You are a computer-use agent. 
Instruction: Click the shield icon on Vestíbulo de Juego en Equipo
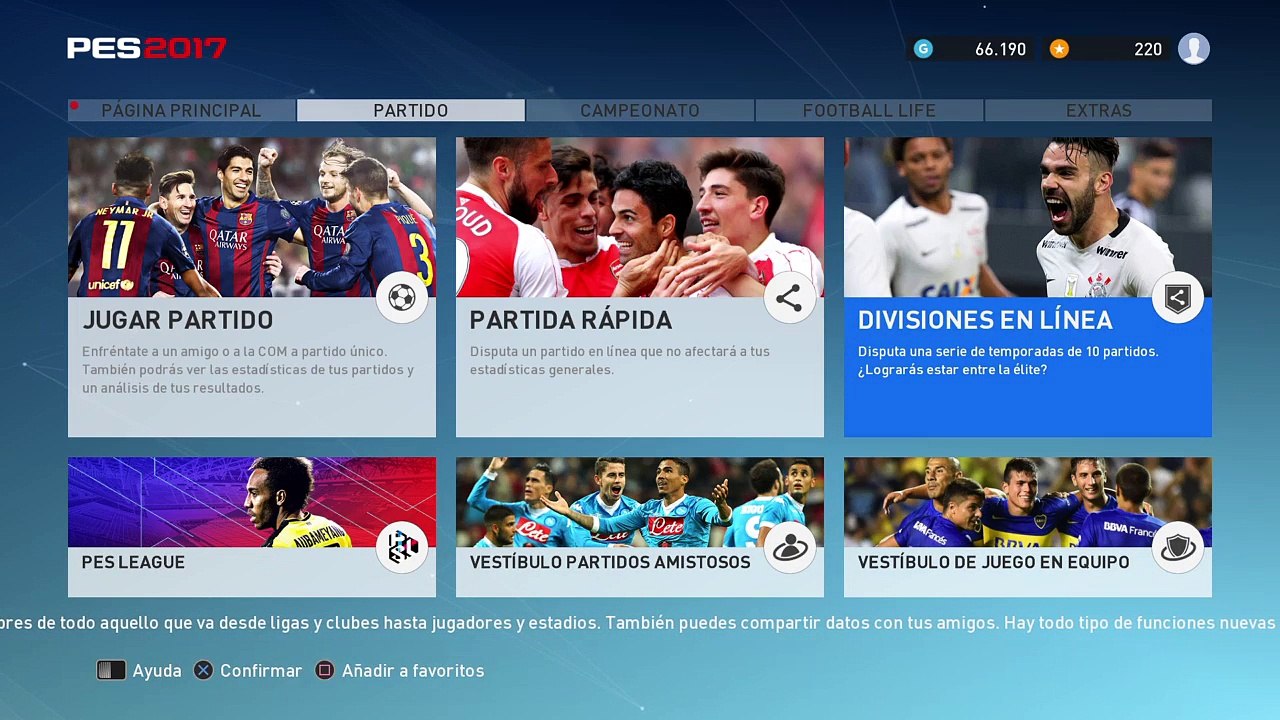(1177, 547)
